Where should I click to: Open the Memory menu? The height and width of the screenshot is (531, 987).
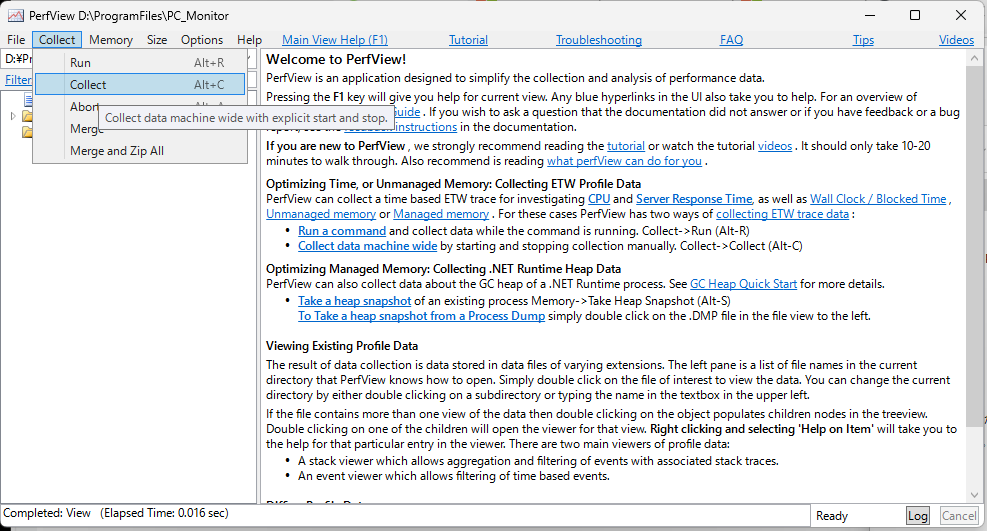(x=111, y=40)
